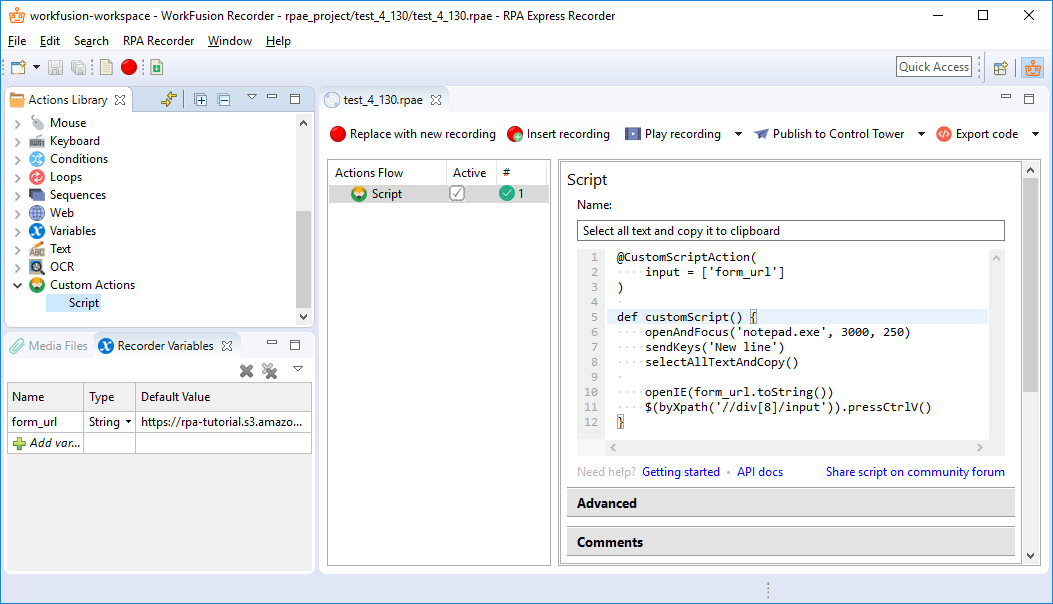Image resolution: width=1053 pixels, height=604 pixels.
Task: Expand the Web category
Action: (x=18, y=214)
